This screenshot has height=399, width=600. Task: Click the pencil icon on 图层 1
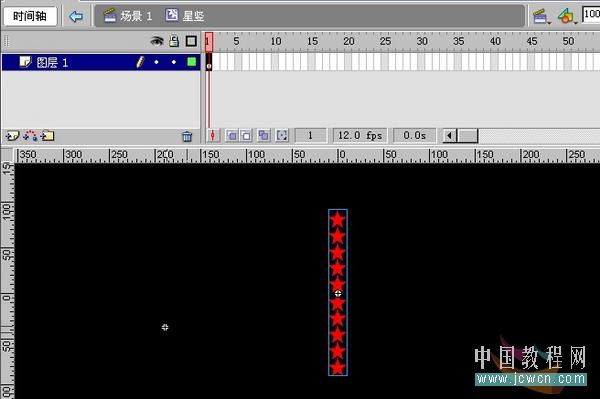coord(140,62)
